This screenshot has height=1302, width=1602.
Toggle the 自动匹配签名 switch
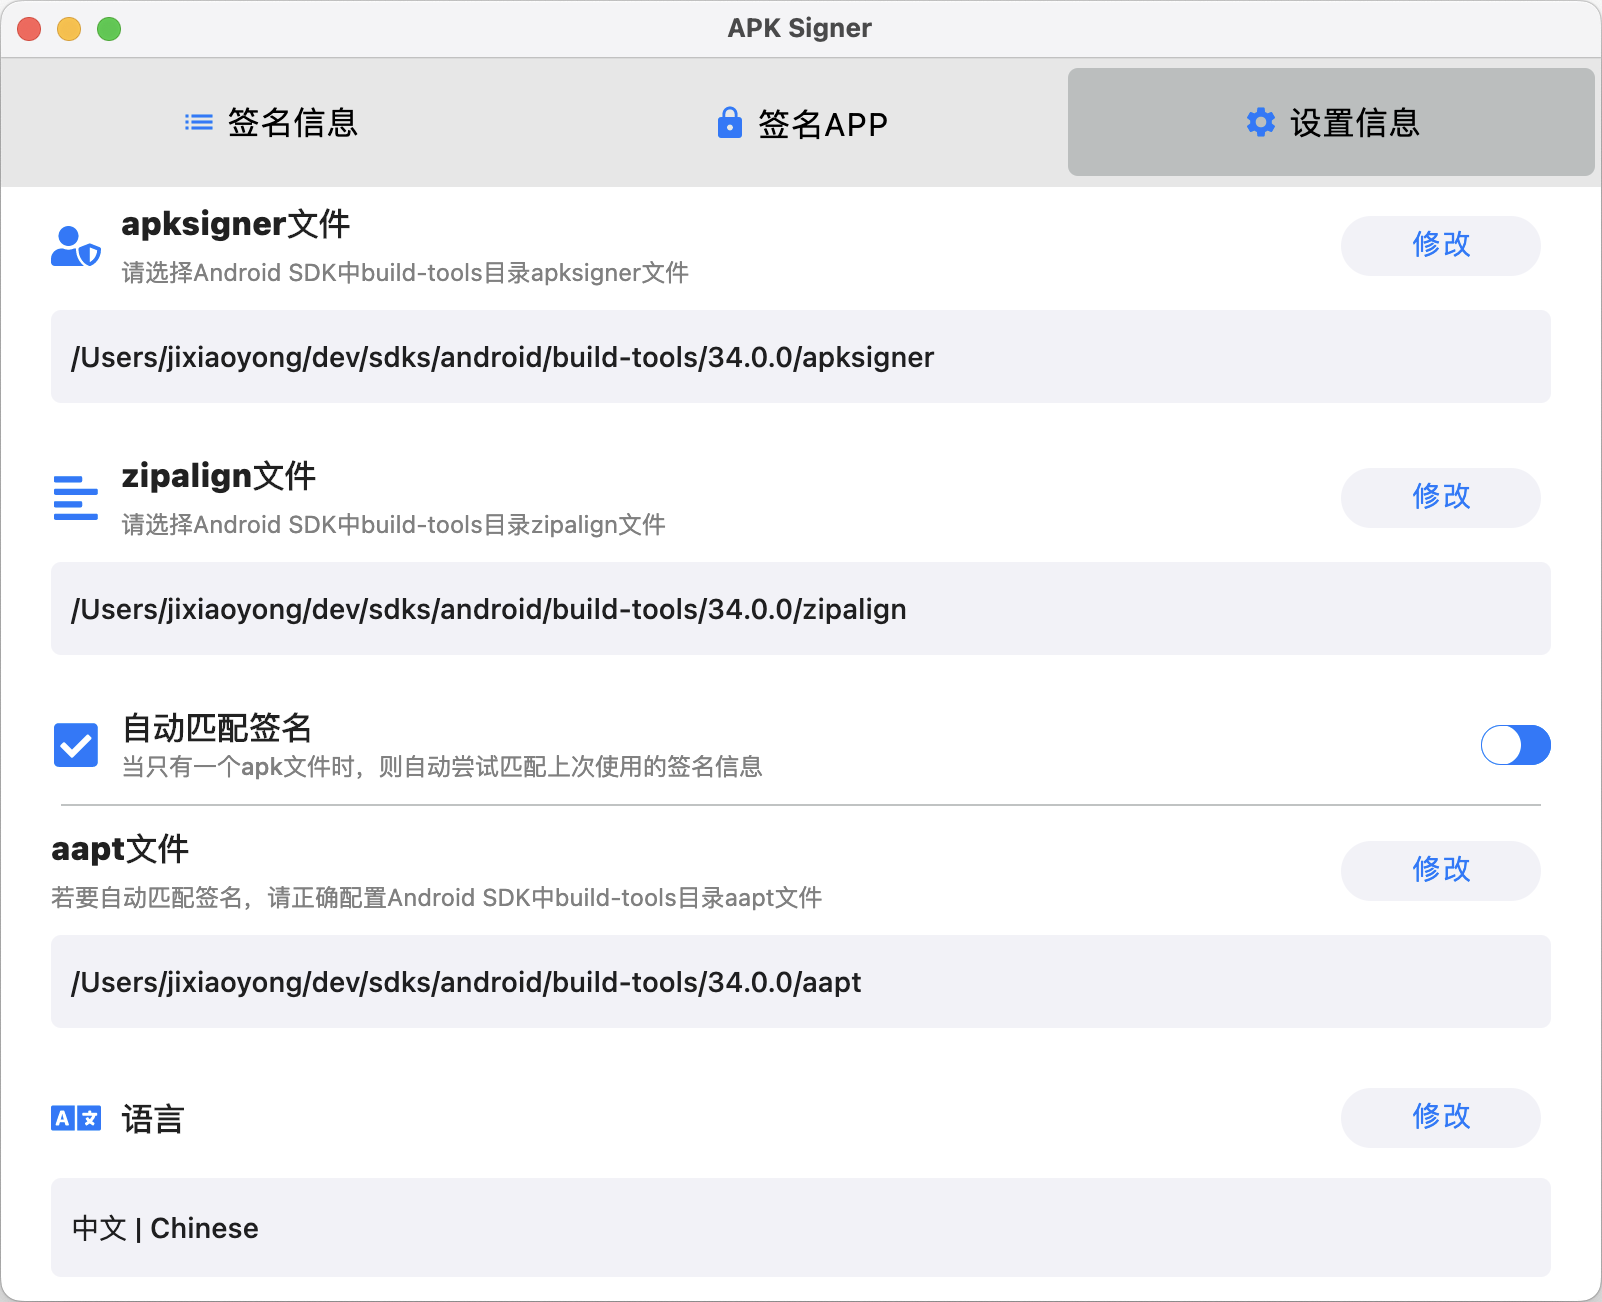[1515, 745]
